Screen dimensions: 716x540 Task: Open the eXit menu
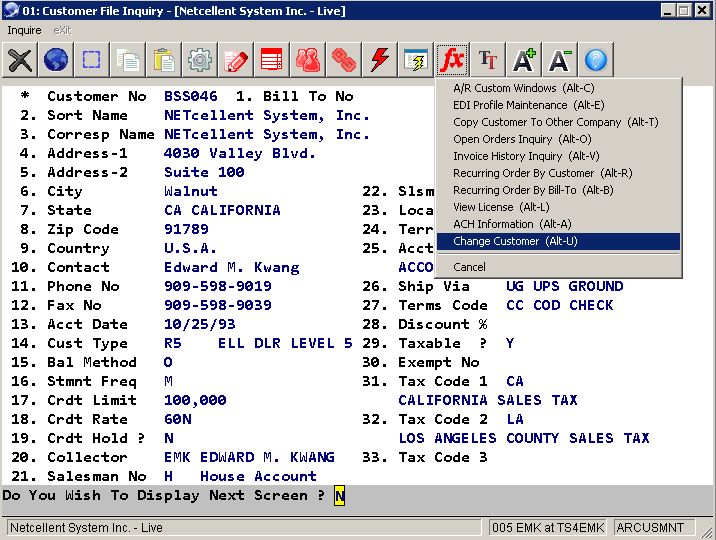pyautogui.click(x=62, y=31)
